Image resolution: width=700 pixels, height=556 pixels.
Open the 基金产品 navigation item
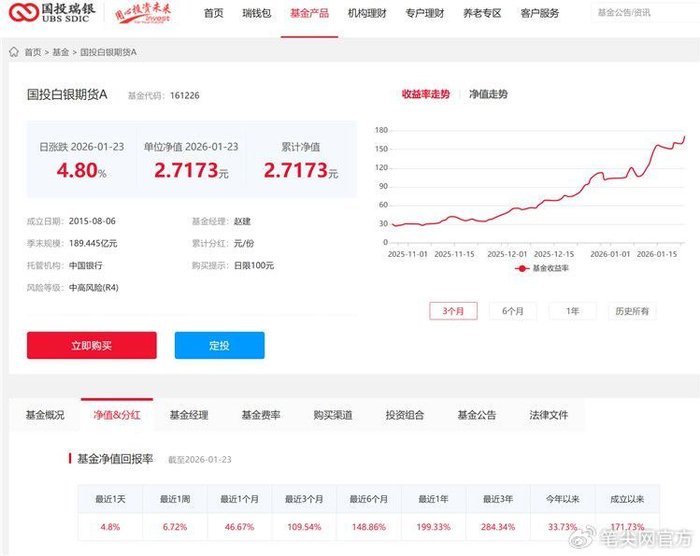tap(309, 13)
